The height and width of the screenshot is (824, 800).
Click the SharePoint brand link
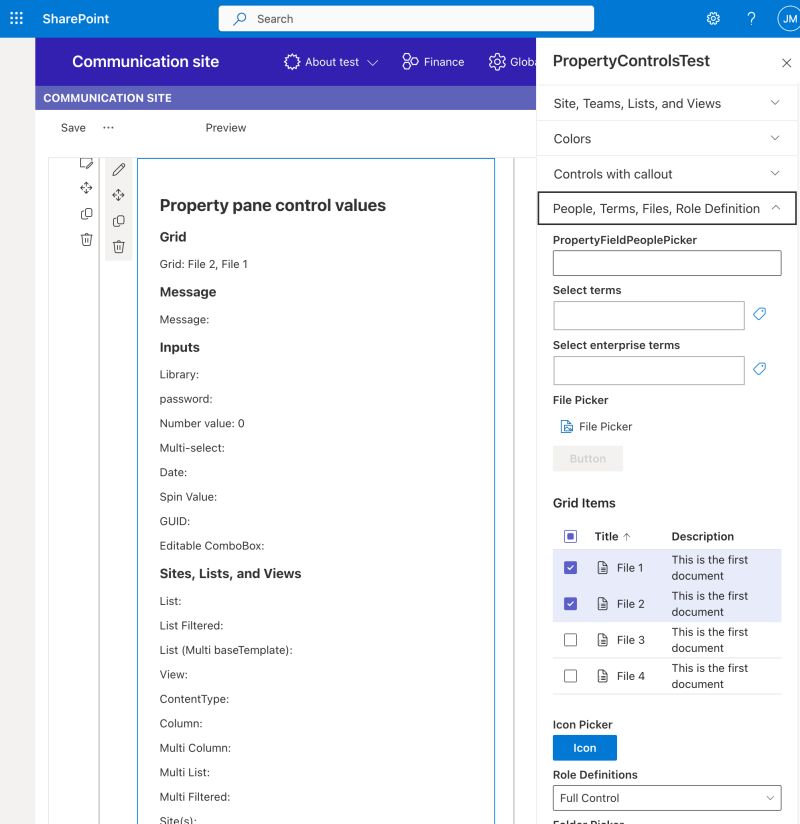(x=76, y=19)
